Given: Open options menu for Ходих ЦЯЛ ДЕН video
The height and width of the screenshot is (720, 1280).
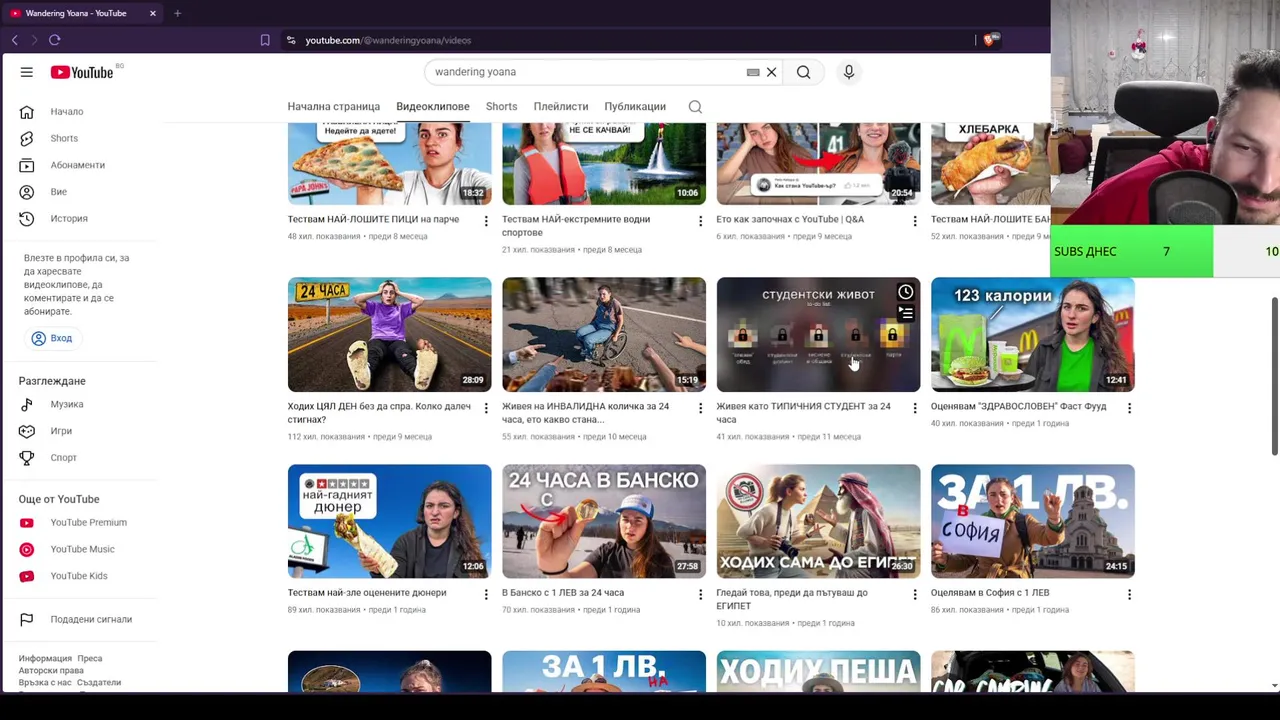Looking at the screenshot, I should point(486,408).
